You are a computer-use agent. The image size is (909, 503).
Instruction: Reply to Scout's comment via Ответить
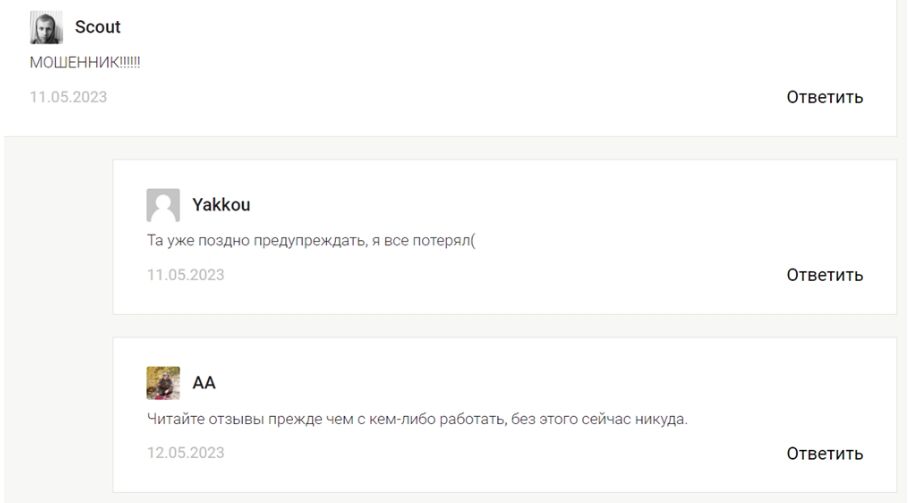click(x=824, y=97)
